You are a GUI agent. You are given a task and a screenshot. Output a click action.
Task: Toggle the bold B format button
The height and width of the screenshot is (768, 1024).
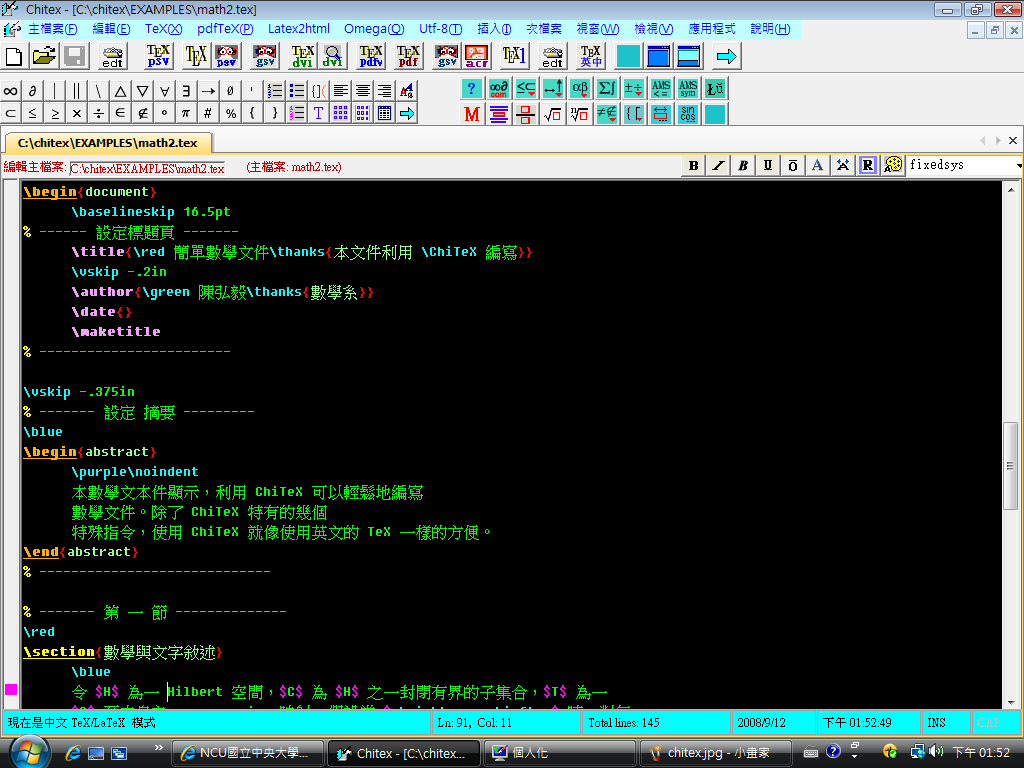(694, 165)
